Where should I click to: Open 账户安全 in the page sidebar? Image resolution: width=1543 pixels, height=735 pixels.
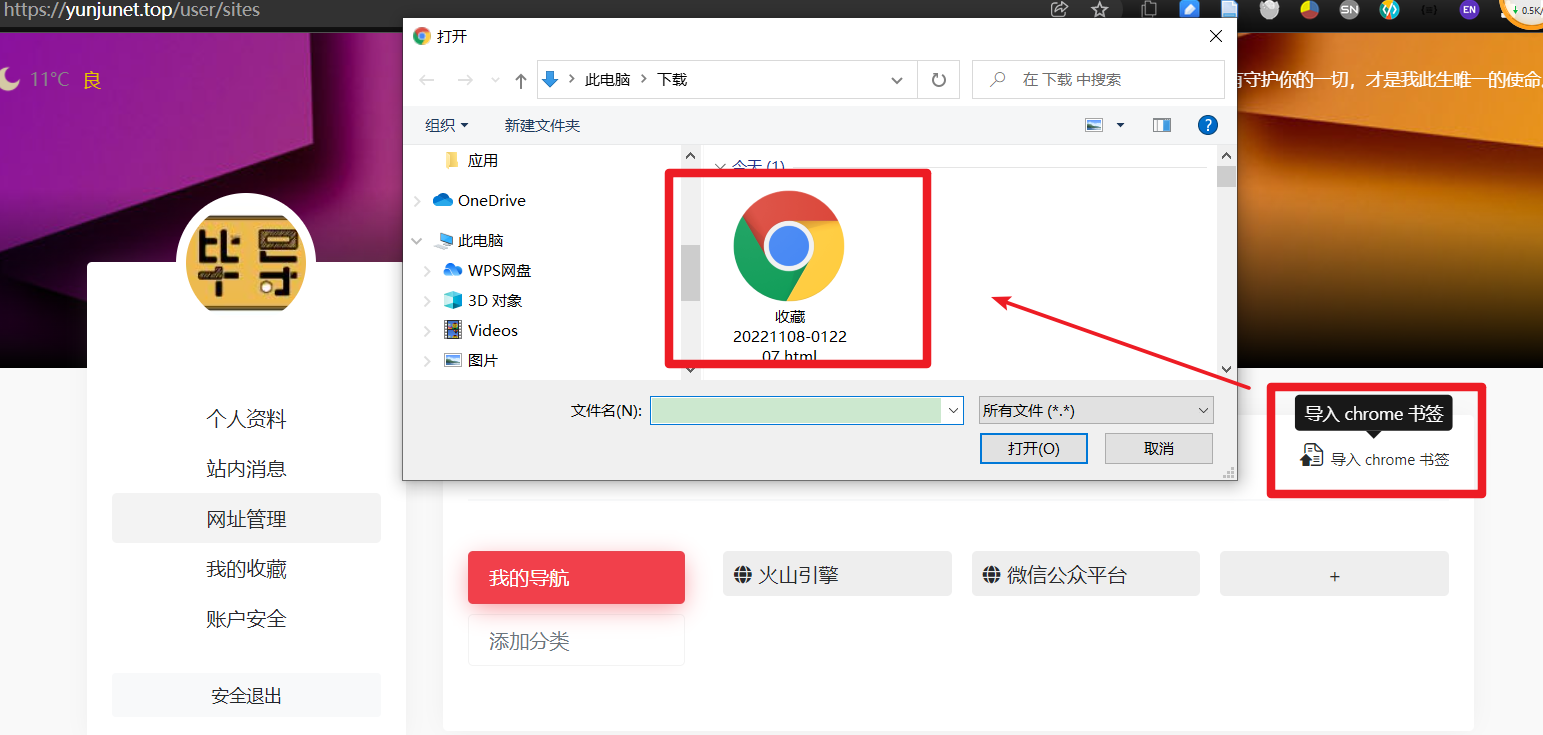coord(246,618)
